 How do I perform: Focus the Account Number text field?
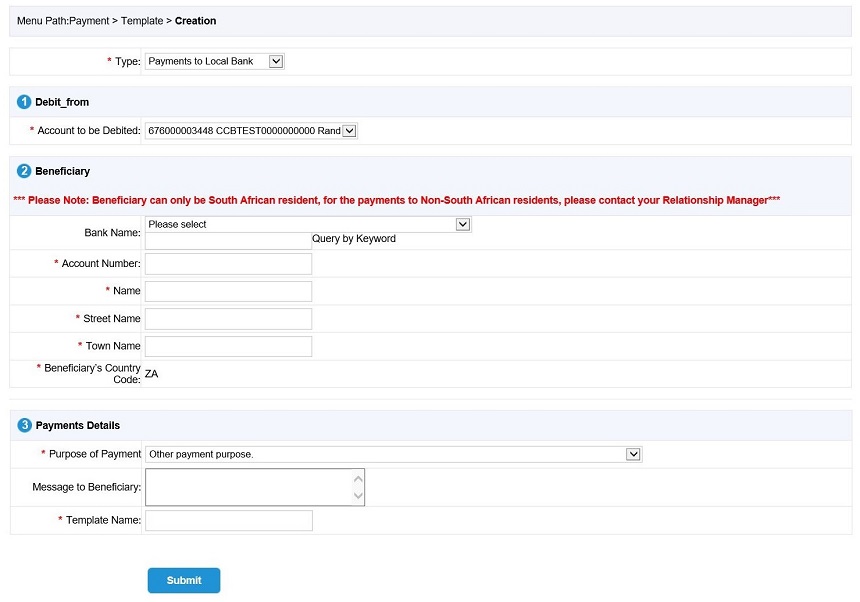pyautogui.click(x=228, y=264)
